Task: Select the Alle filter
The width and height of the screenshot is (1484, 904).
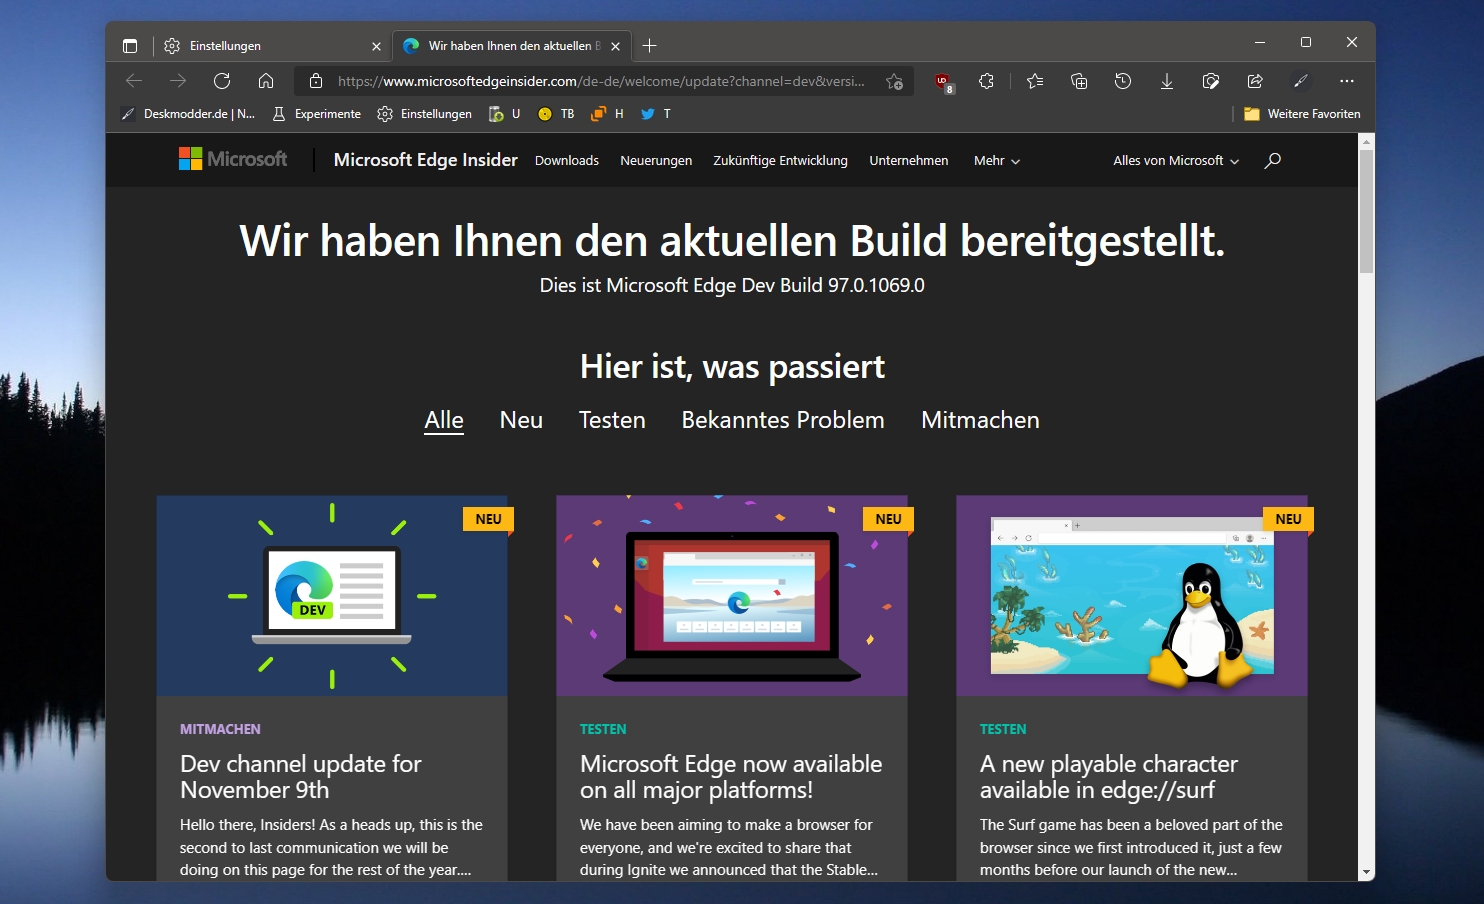Action: click(444, 420)
